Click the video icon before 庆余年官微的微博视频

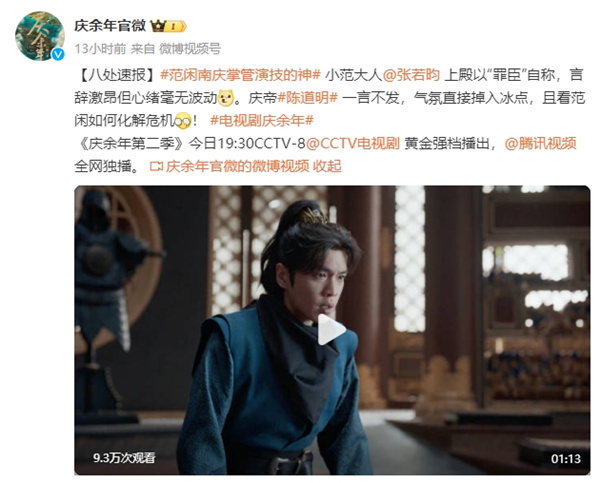157,166
